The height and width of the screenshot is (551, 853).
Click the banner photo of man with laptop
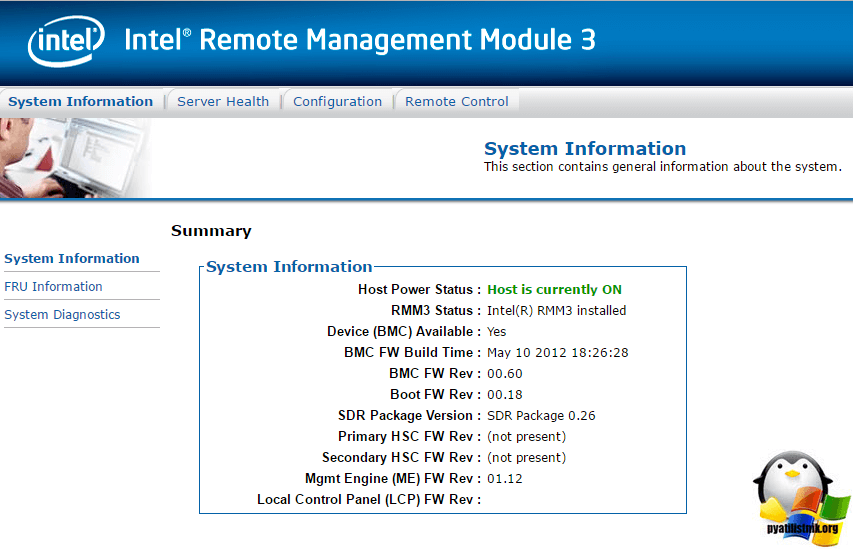tap(74, 157)
